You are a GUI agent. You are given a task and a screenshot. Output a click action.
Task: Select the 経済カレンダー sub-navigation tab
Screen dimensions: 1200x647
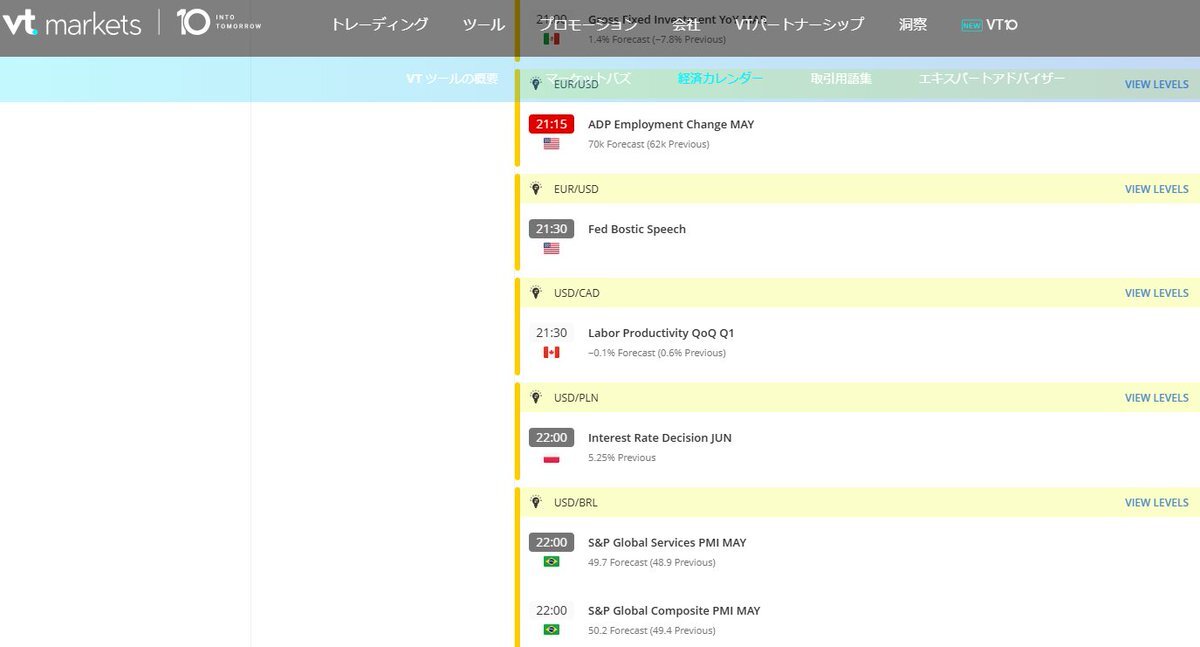pos(720,78)
